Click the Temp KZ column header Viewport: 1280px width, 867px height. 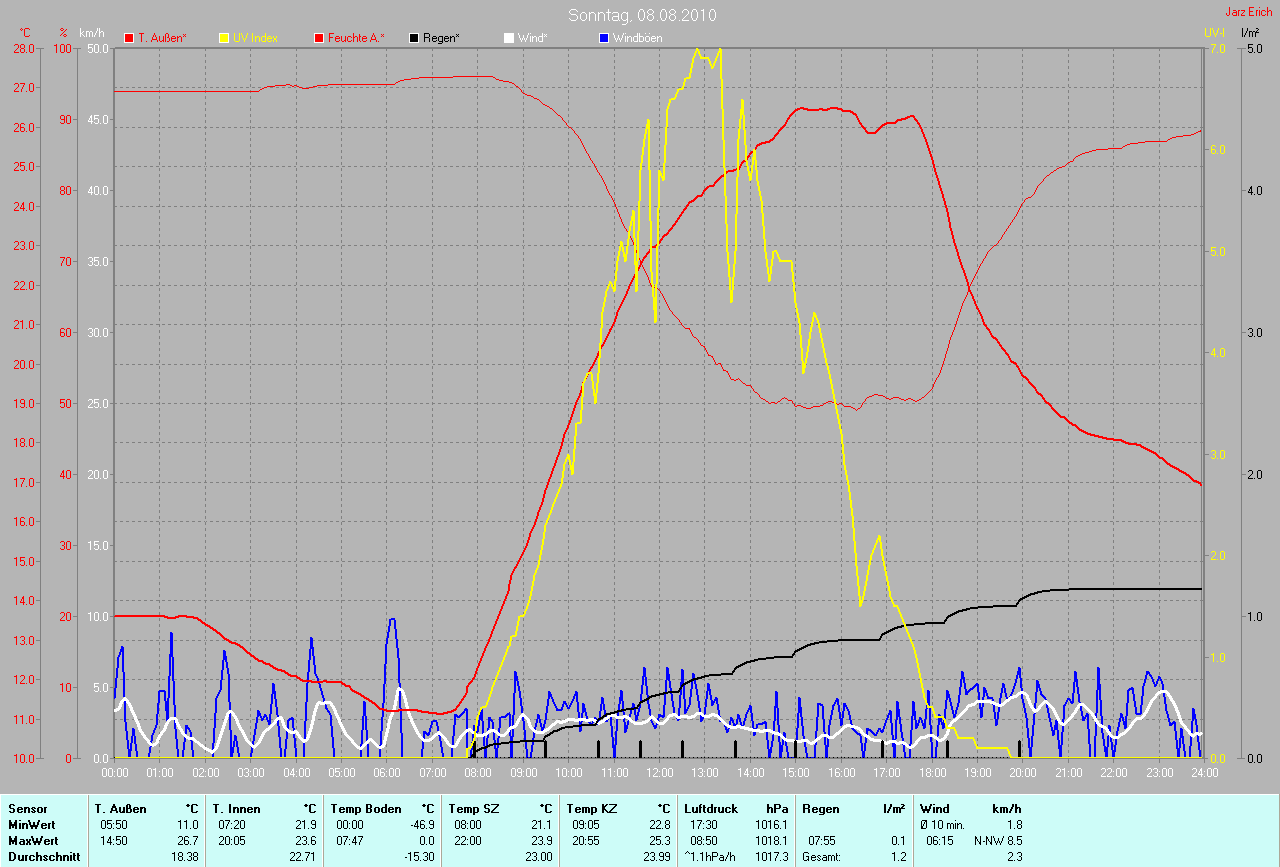pos(588,809)
